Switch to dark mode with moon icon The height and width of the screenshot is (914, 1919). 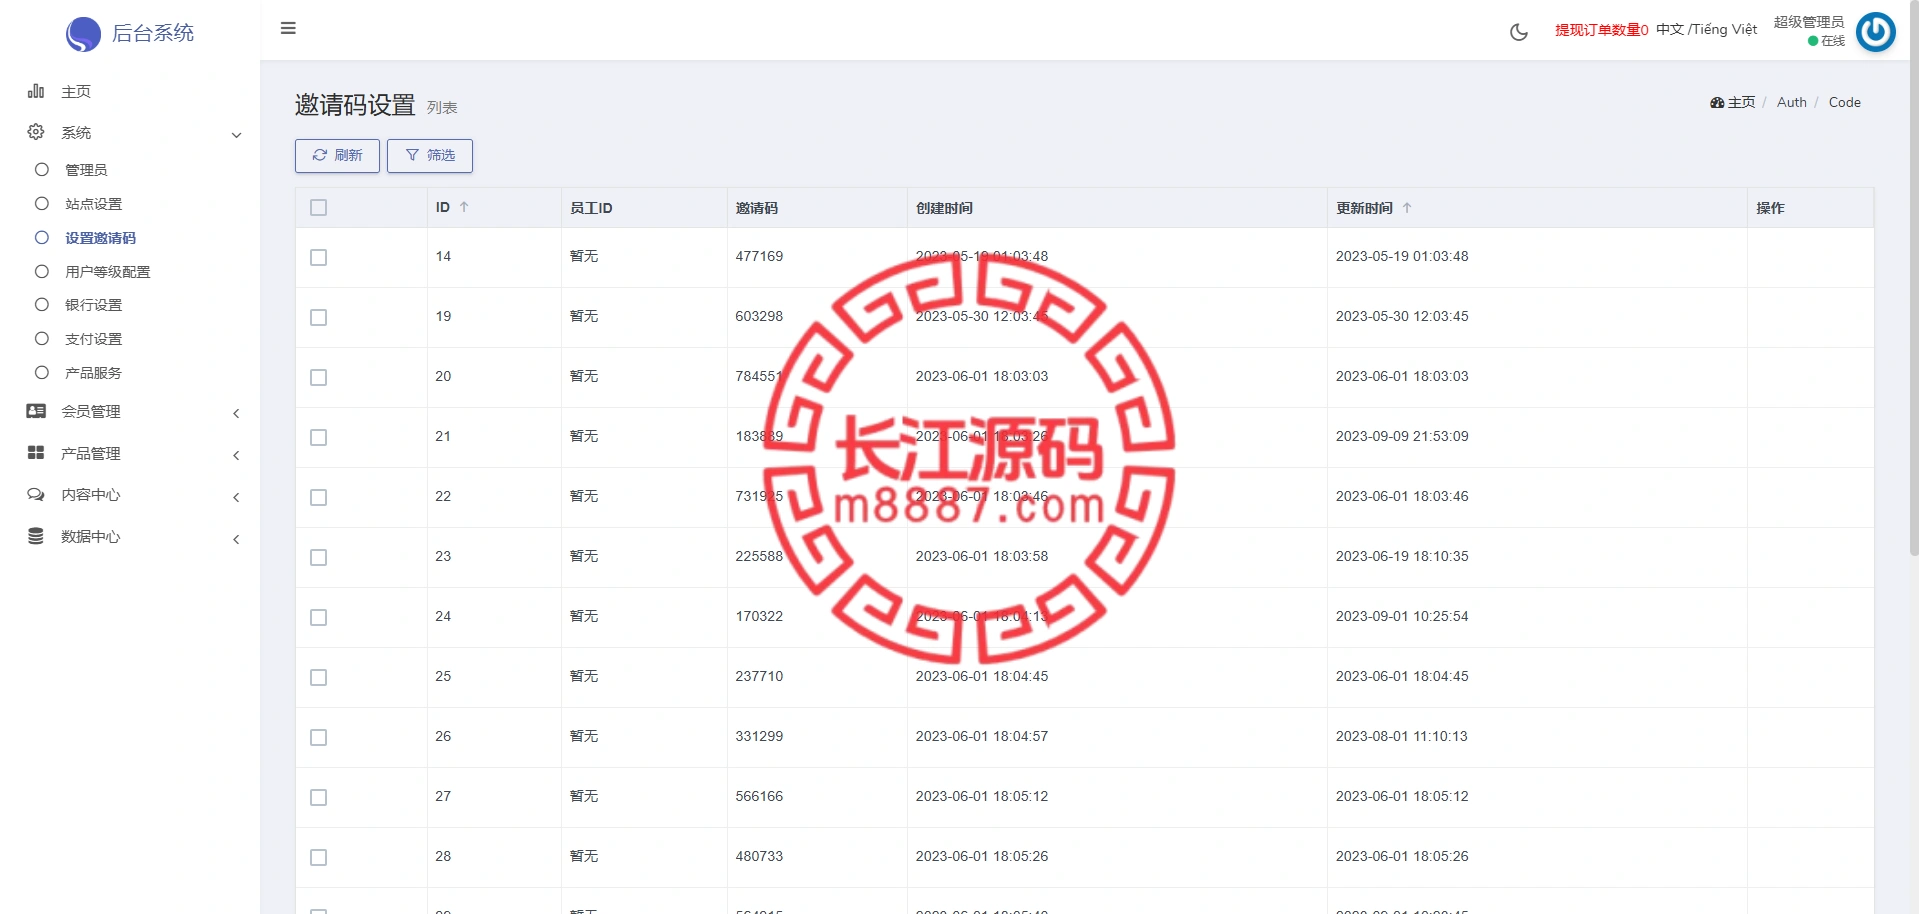pyautogui.click(x=1518, y=32)
